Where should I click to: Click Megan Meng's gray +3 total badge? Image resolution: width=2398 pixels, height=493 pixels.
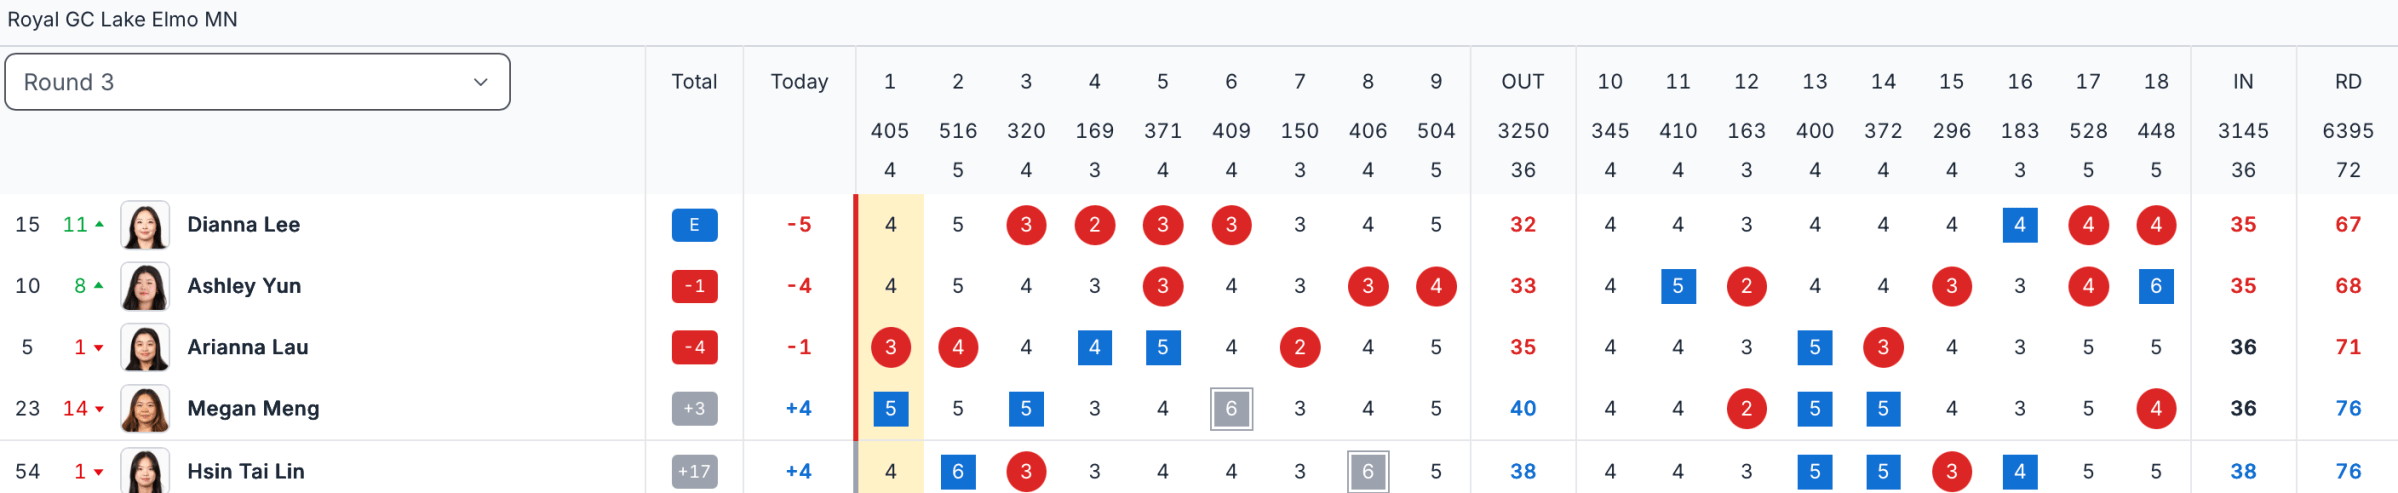(x=694, y=408)
